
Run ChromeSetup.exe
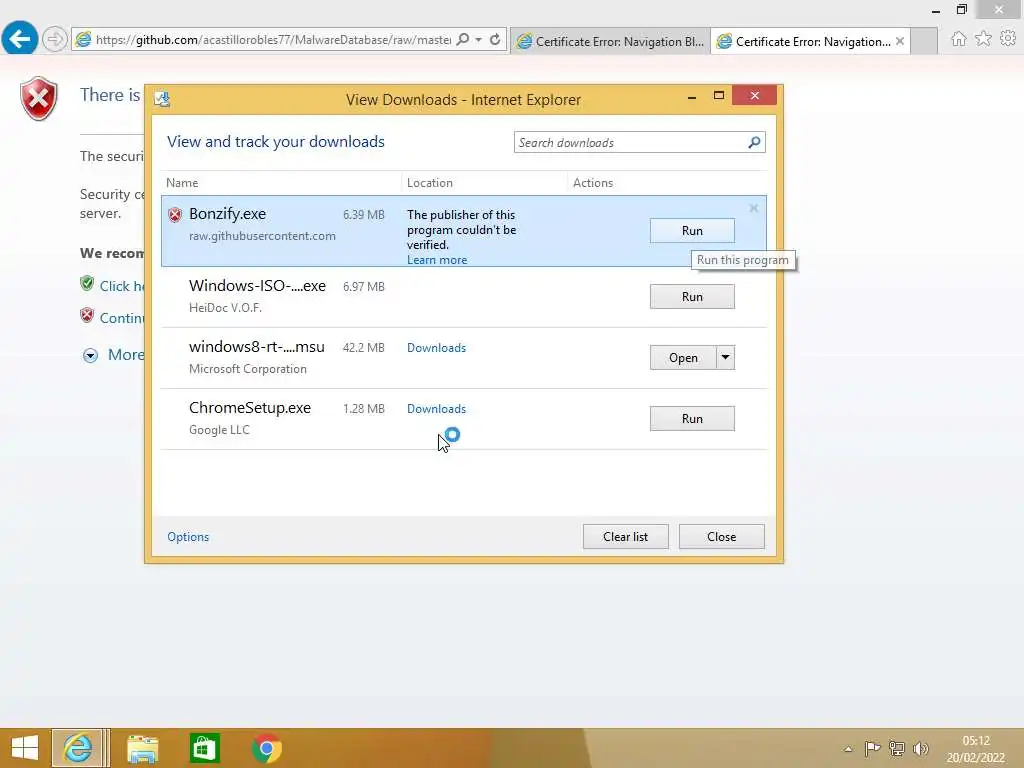692,419
